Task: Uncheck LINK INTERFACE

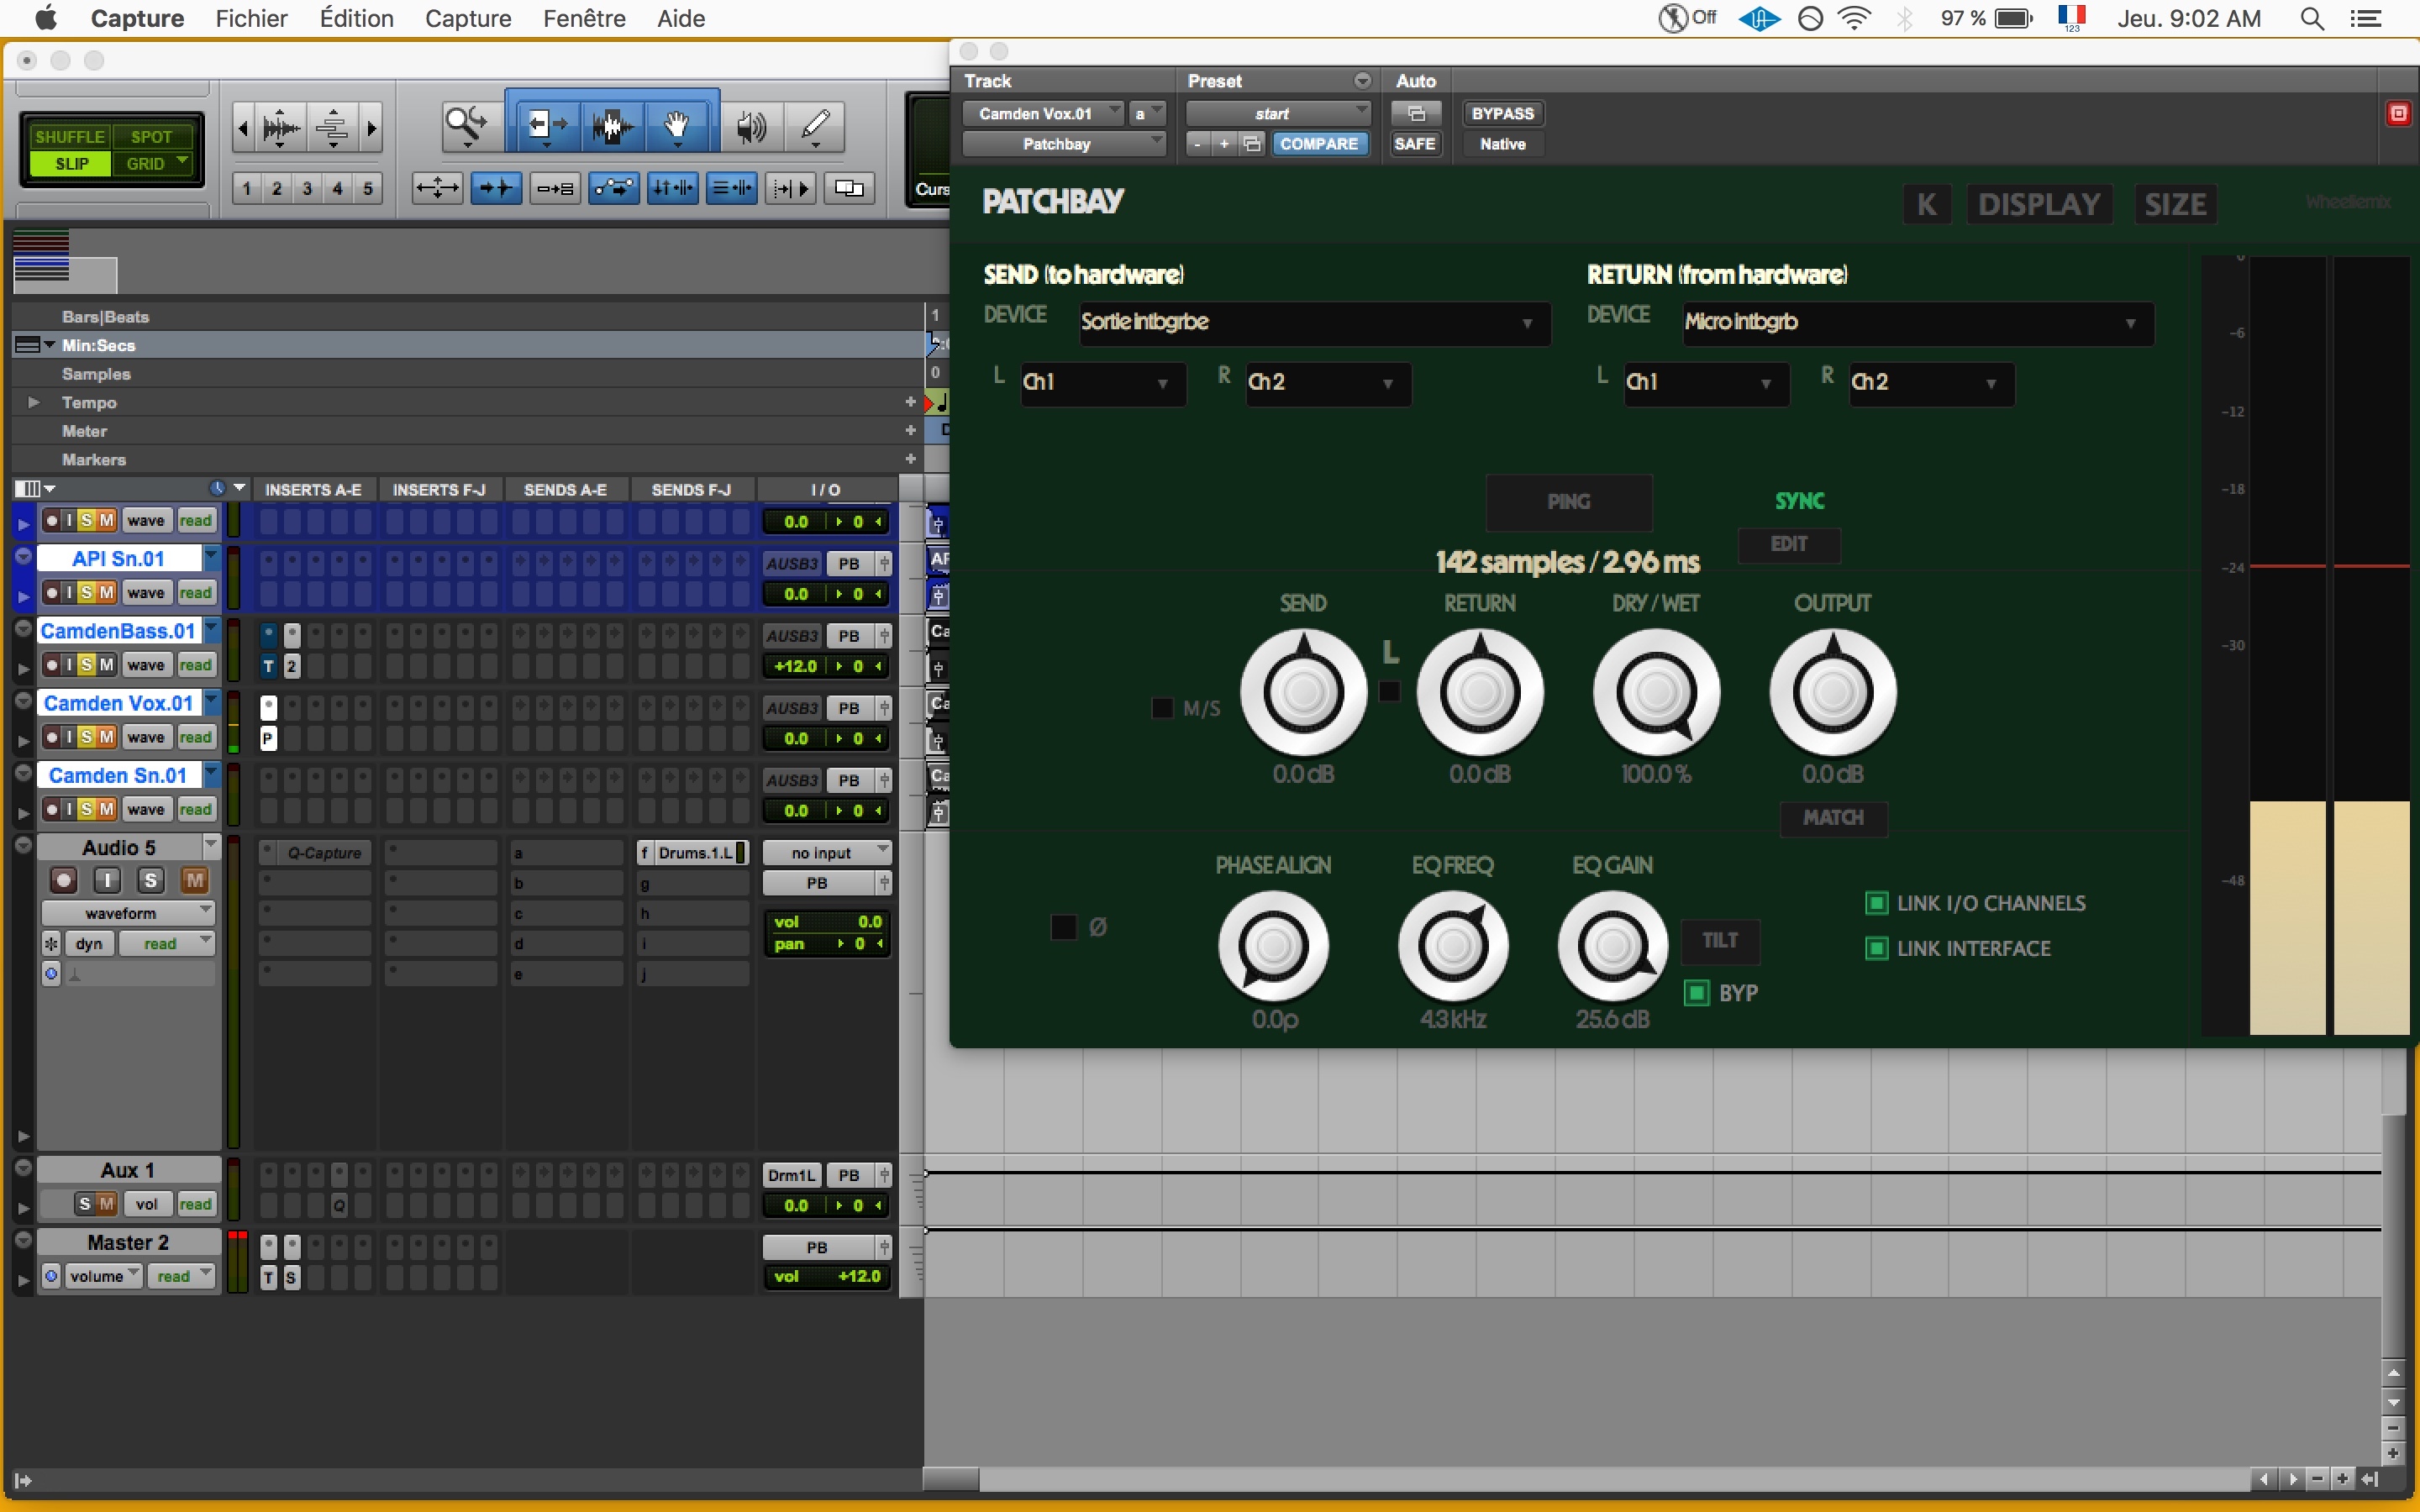Action: point(1877,948)
